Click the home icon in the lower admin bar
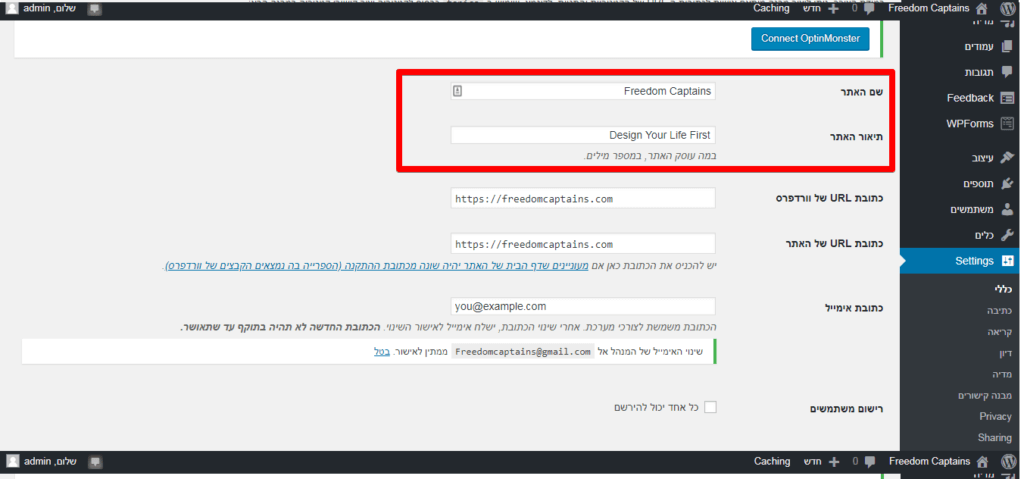 click(x=982, y=461)
